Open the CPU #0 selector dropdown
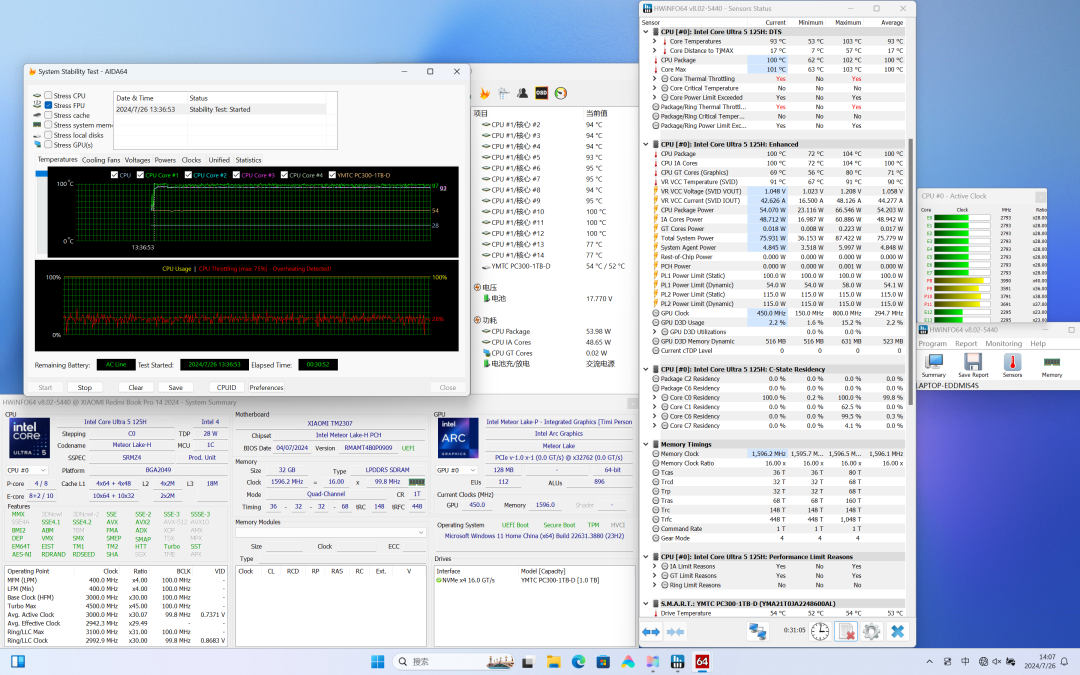1080x675 pixels. [27, 469]
